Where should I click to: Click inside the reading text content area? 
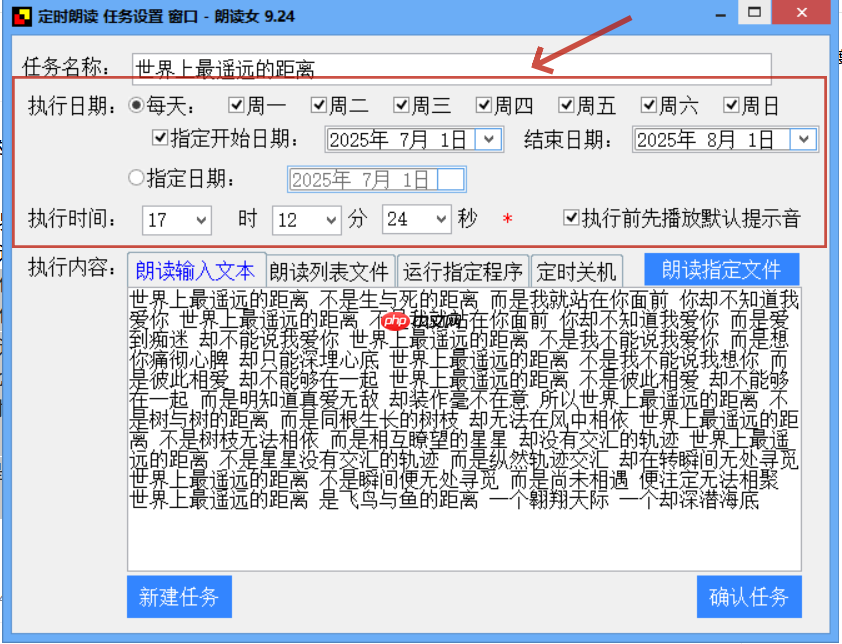tap(464, 429)
